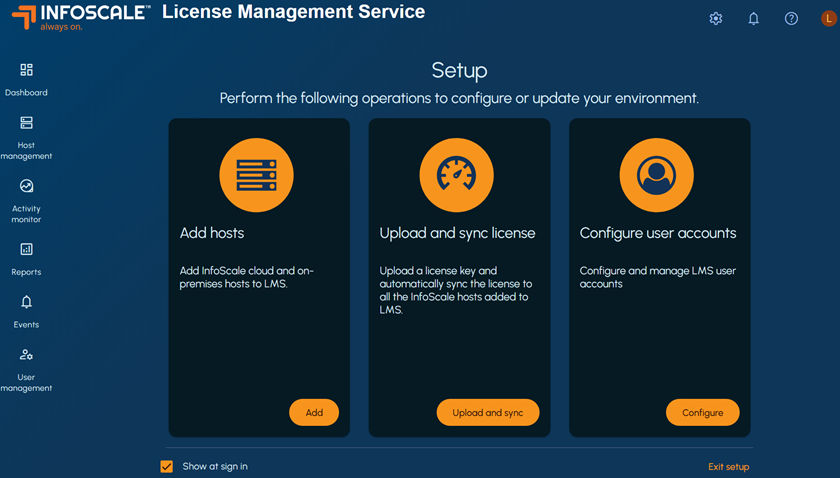Click the Upload and sync gauge icon

pyautogui.click(x=456, y=175)
